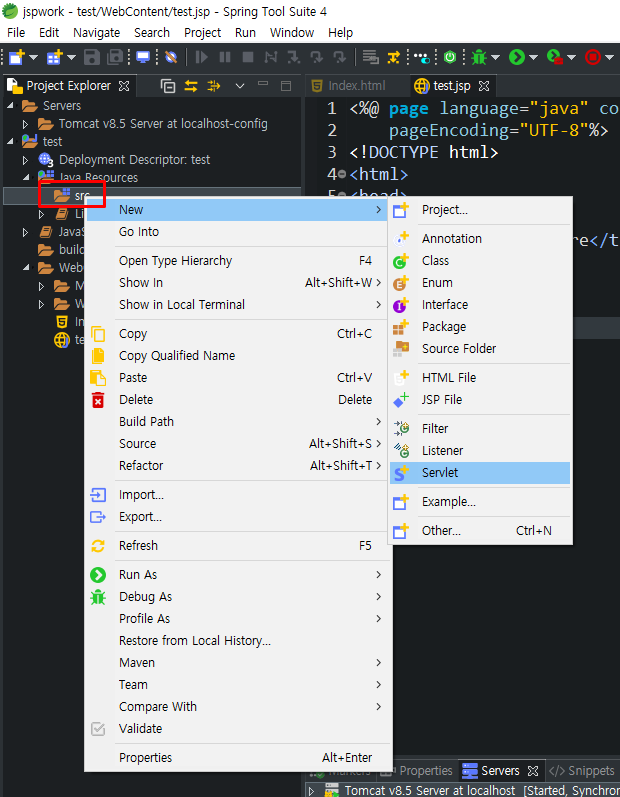Collapse the Servers tree node
Image resolution: width=620 pixels, height=797 pixels.
11,105
